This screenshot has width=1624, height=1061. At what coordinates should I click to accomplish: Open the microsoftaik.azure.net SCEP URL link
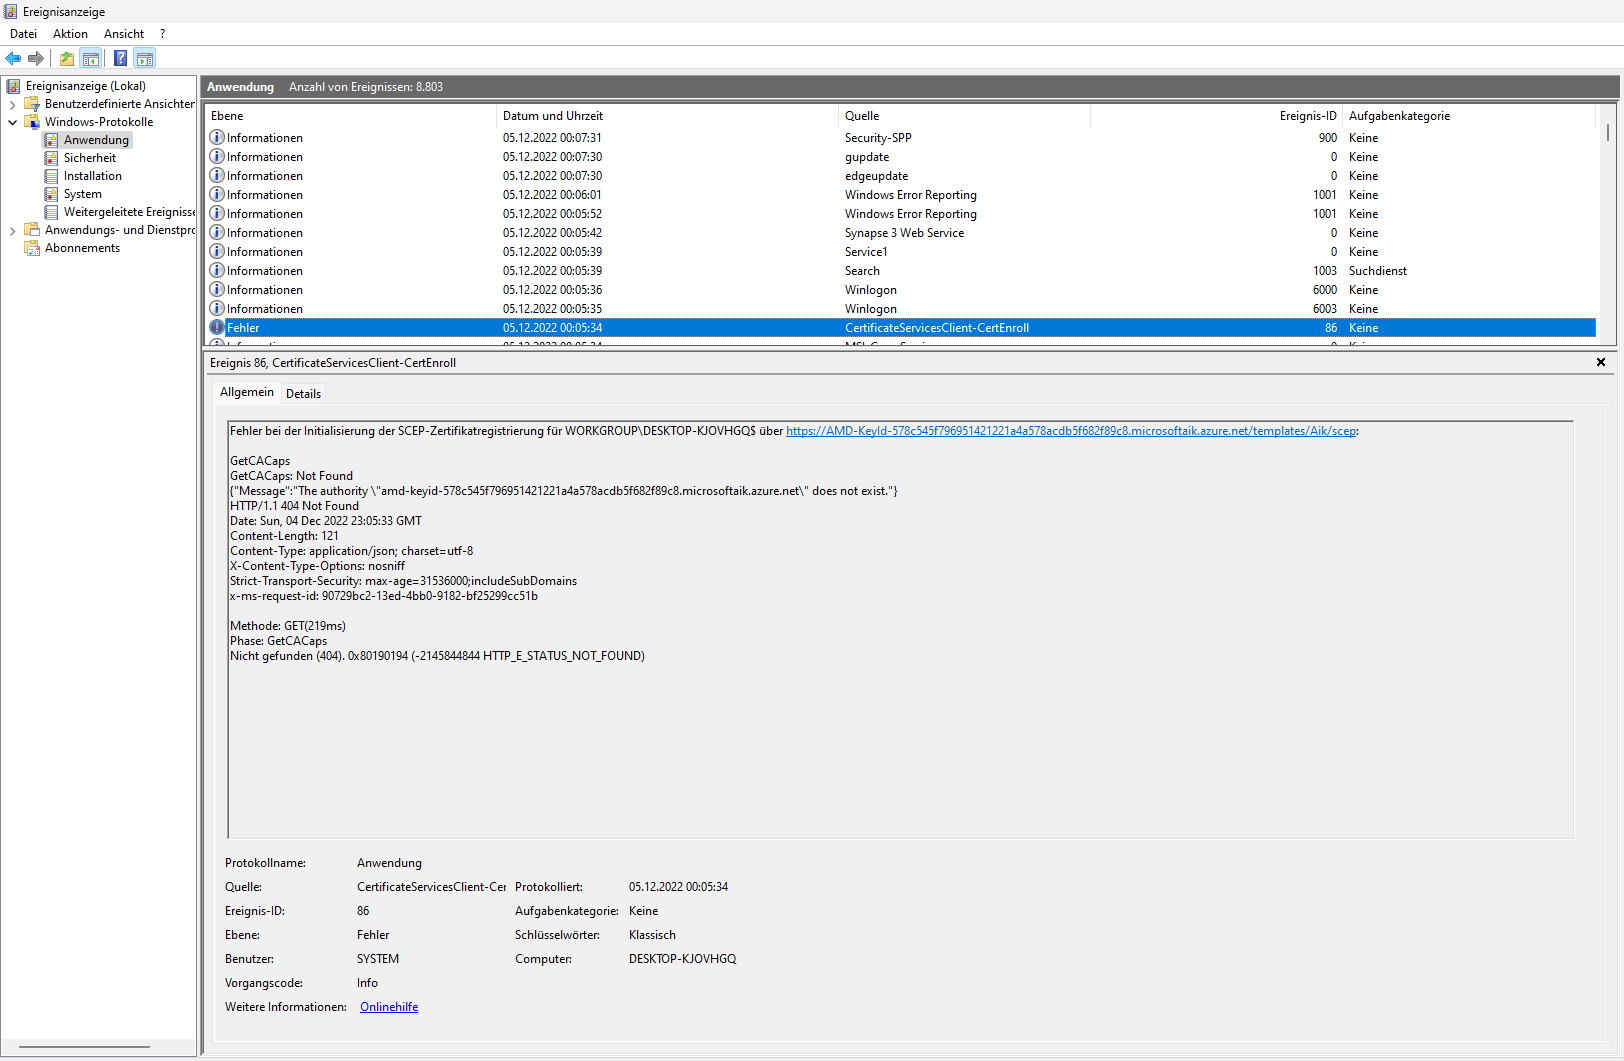(1071, 431)
